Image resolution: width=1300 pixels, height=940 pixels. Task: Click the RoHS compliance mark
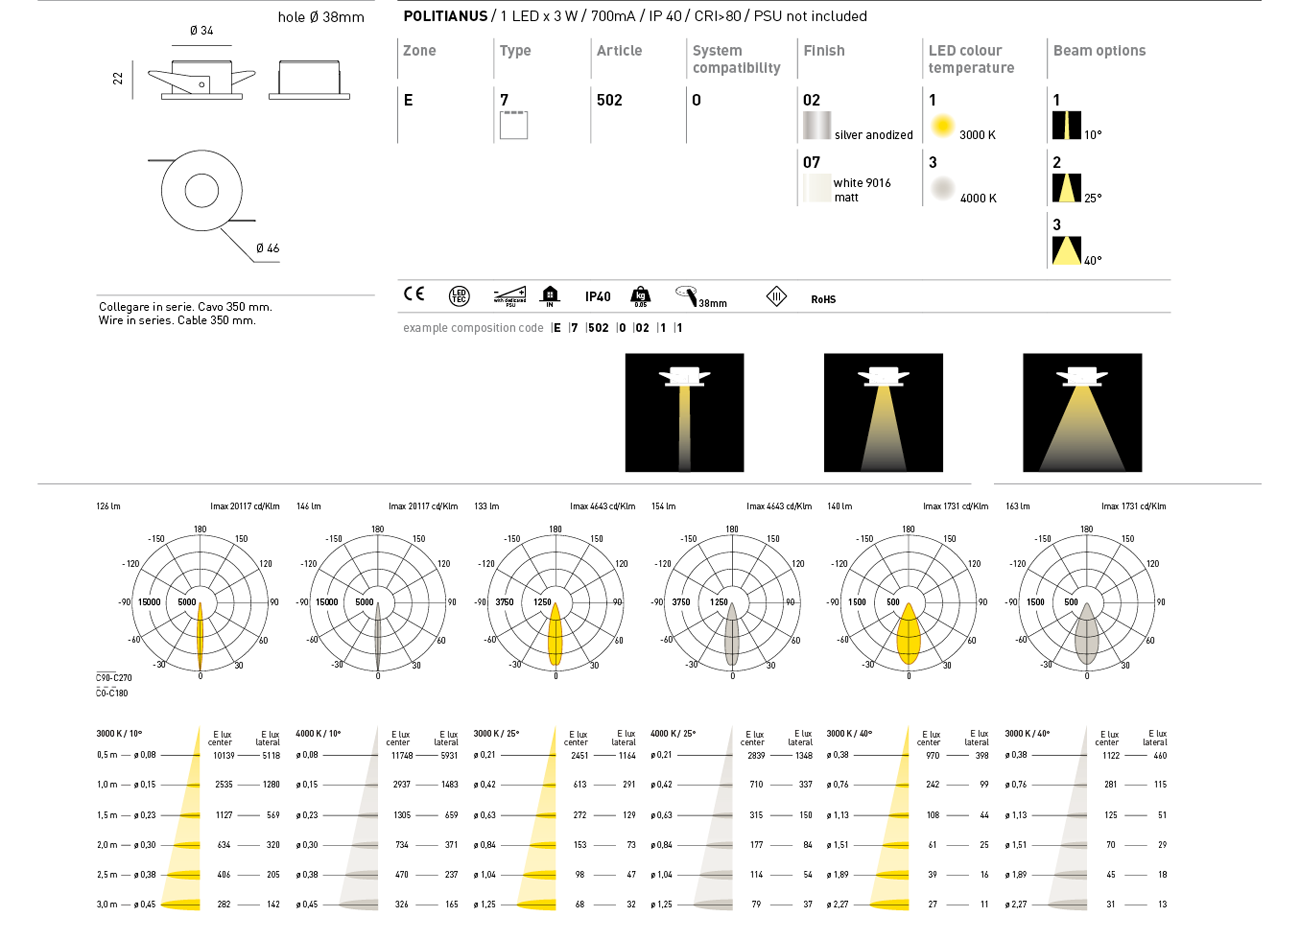(823, 299)
